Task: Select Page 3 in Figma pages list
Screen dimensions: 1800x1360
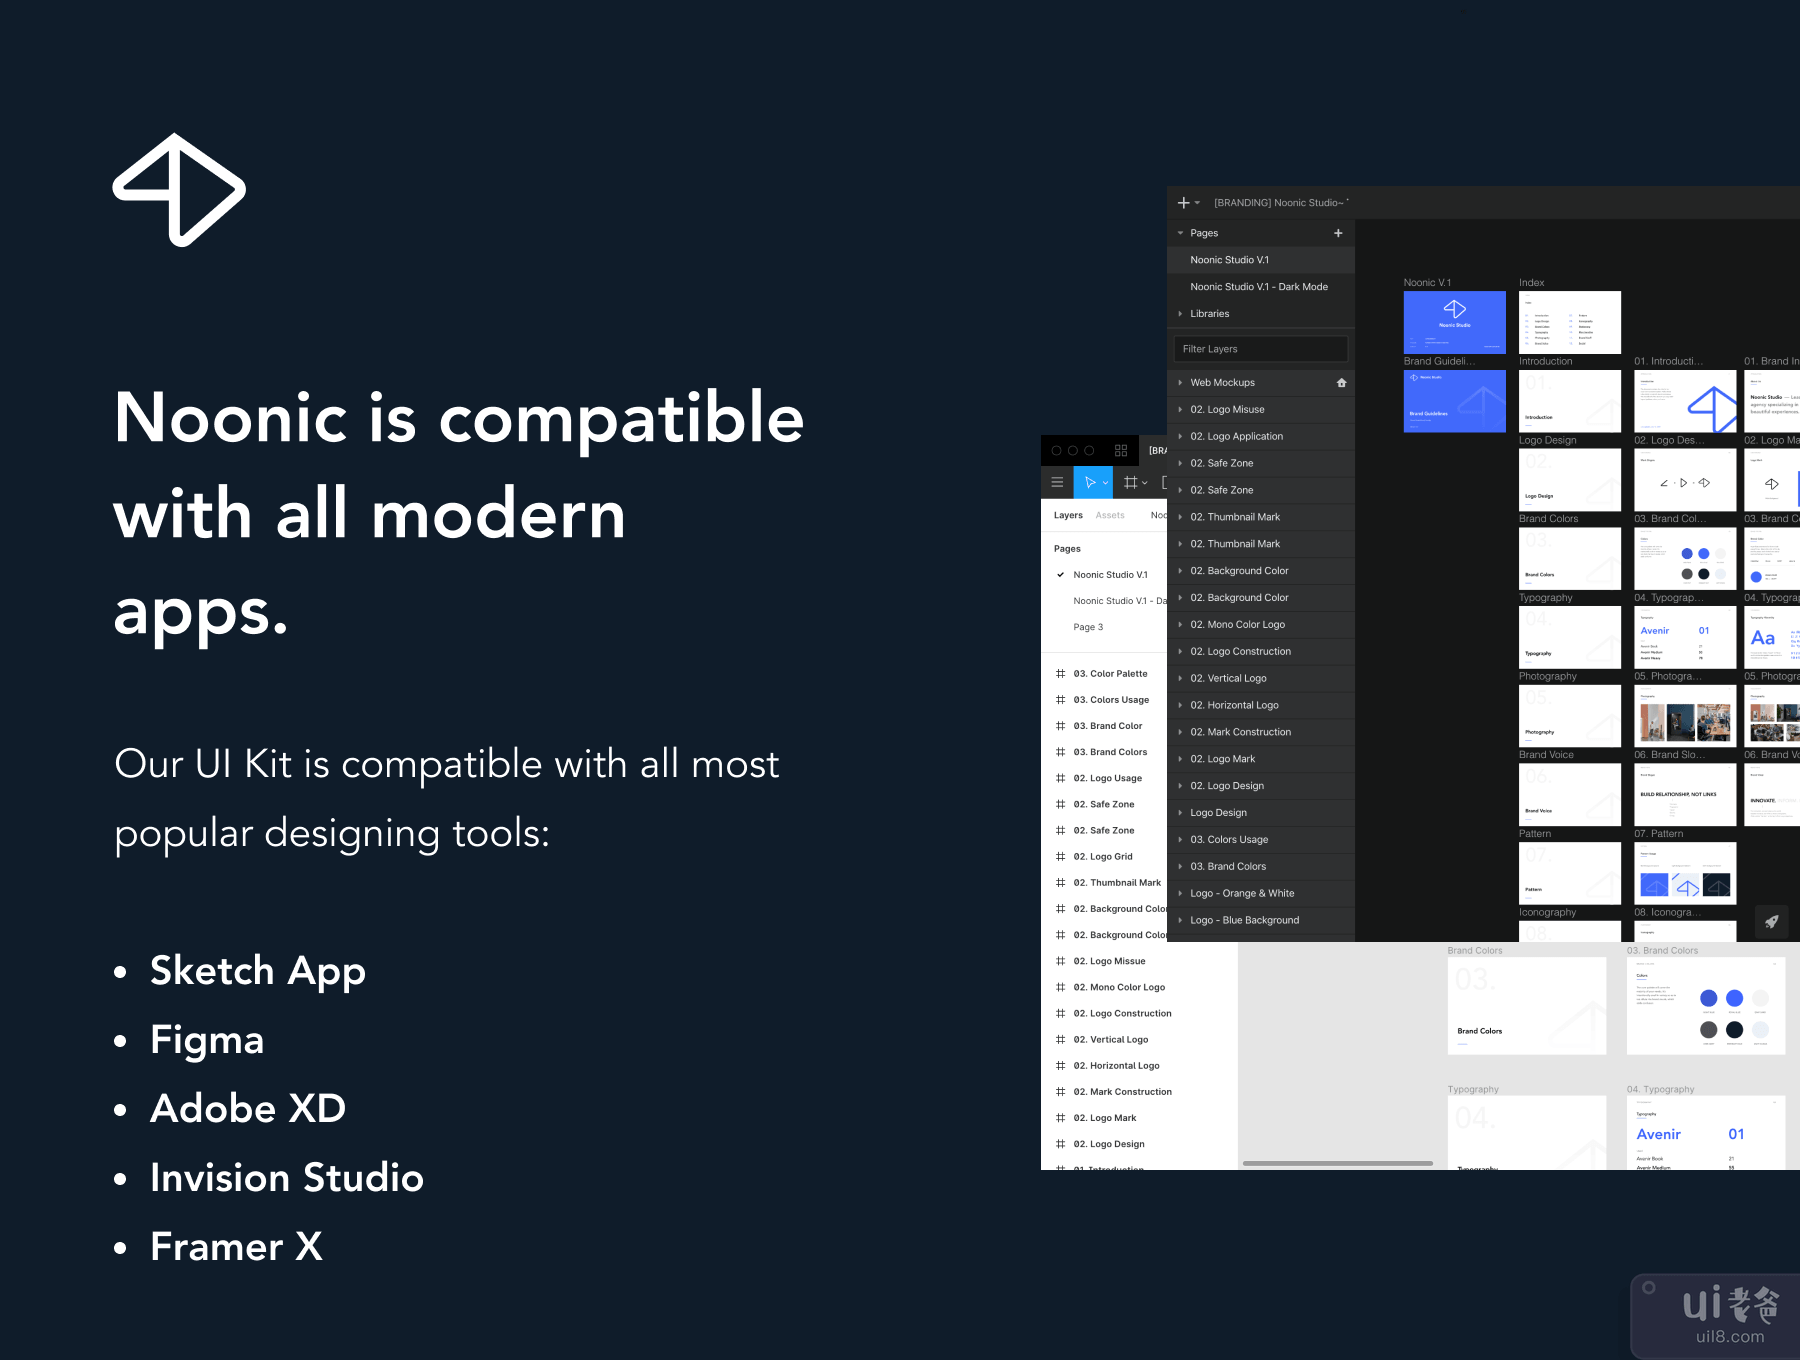Action: (x=1088, y=627)
